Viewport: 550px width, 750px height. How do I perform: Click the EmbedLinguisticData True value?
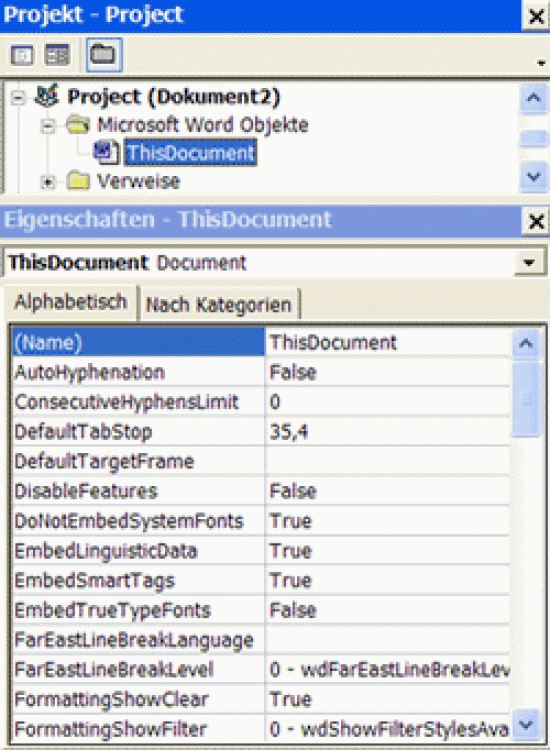(388, 551)
